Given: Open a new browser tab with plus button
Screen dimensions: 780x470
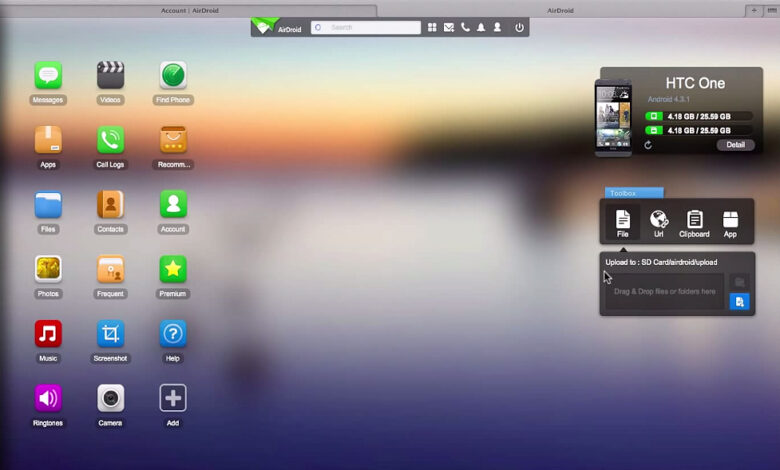Looking at the screenshot, I should tap(754, 10).
